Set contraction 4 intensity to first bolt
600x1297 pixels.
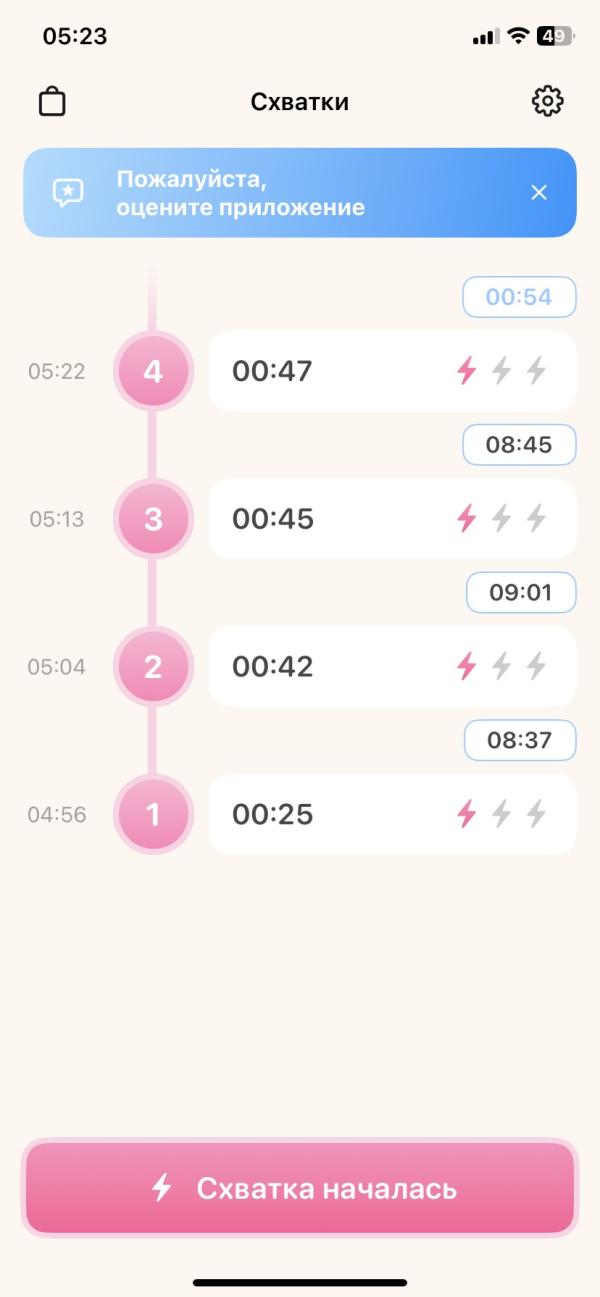tap(466, 371)
